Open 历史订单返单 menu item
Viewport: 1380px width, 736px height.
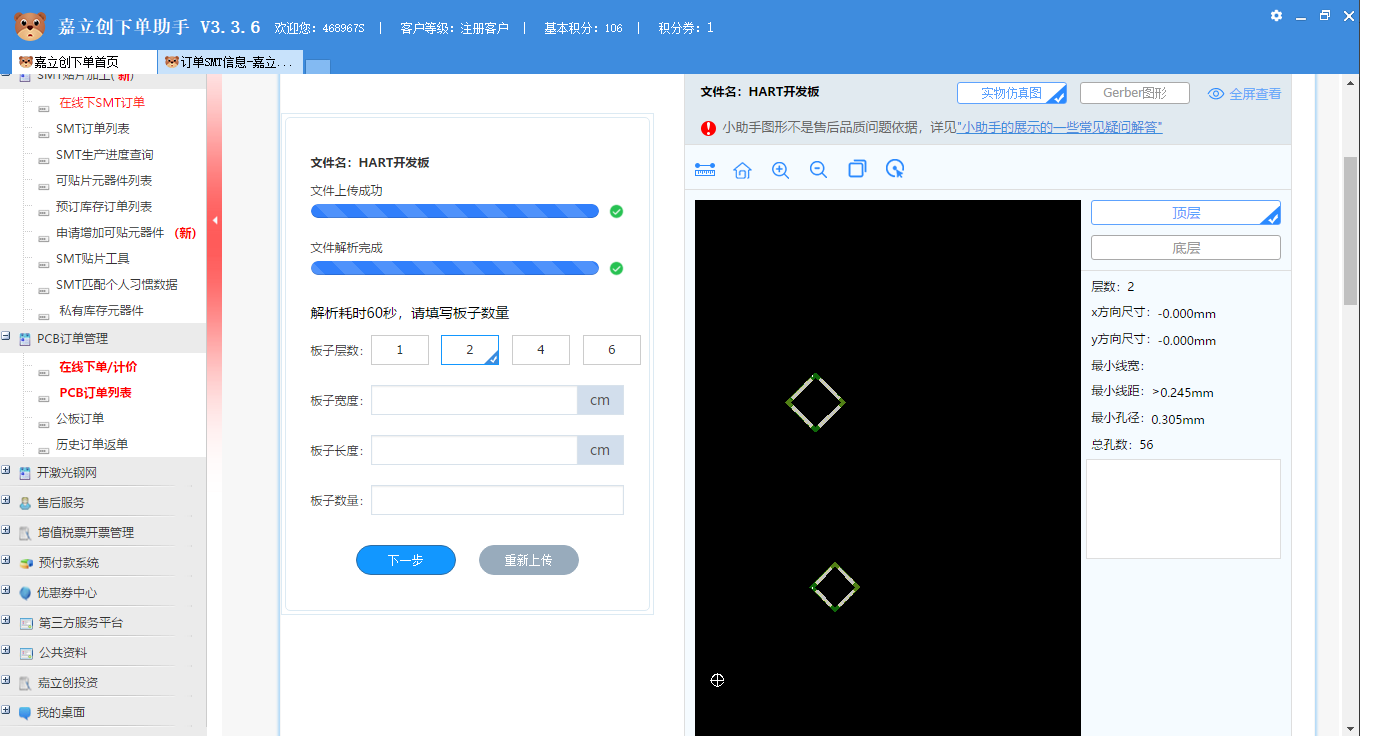(92, 445)
